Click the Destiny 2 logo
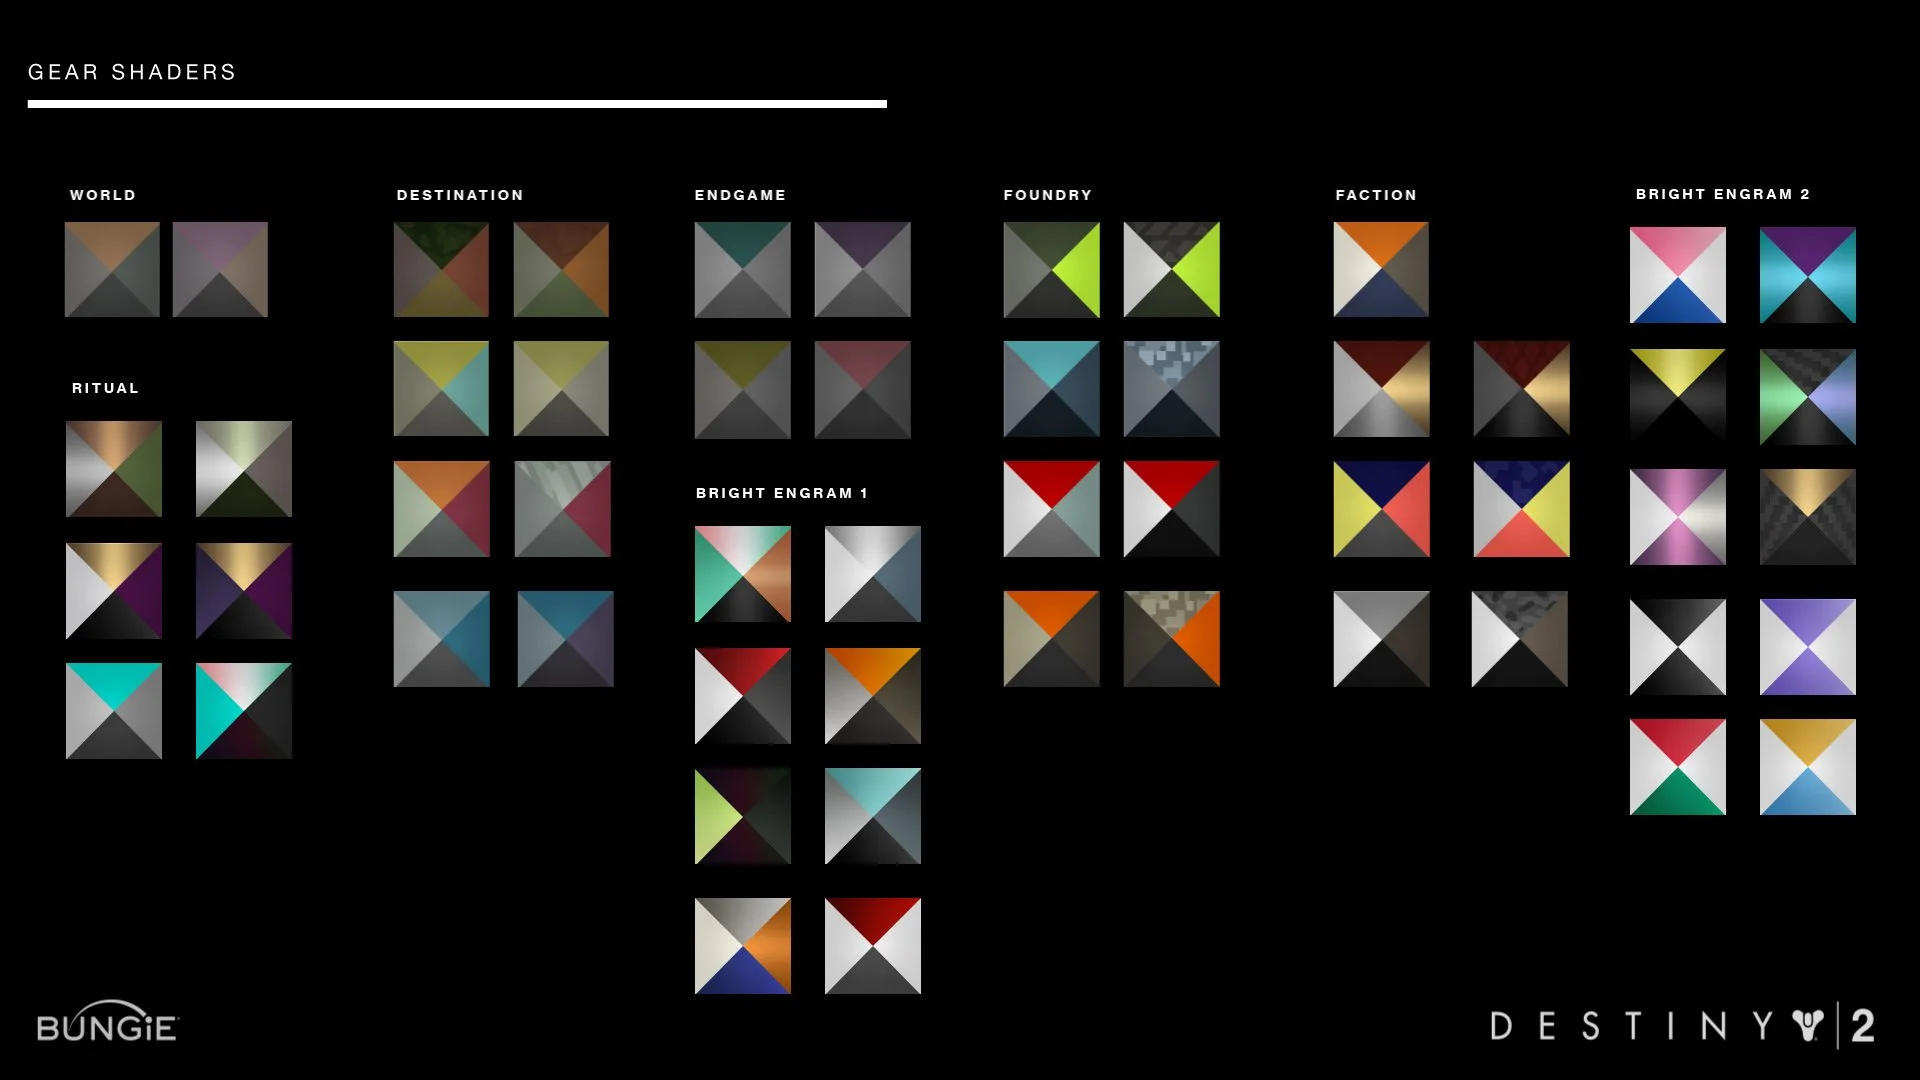This screenshot has width=1920, height=1080. pyautogui.click(x=1682, y=1026)
